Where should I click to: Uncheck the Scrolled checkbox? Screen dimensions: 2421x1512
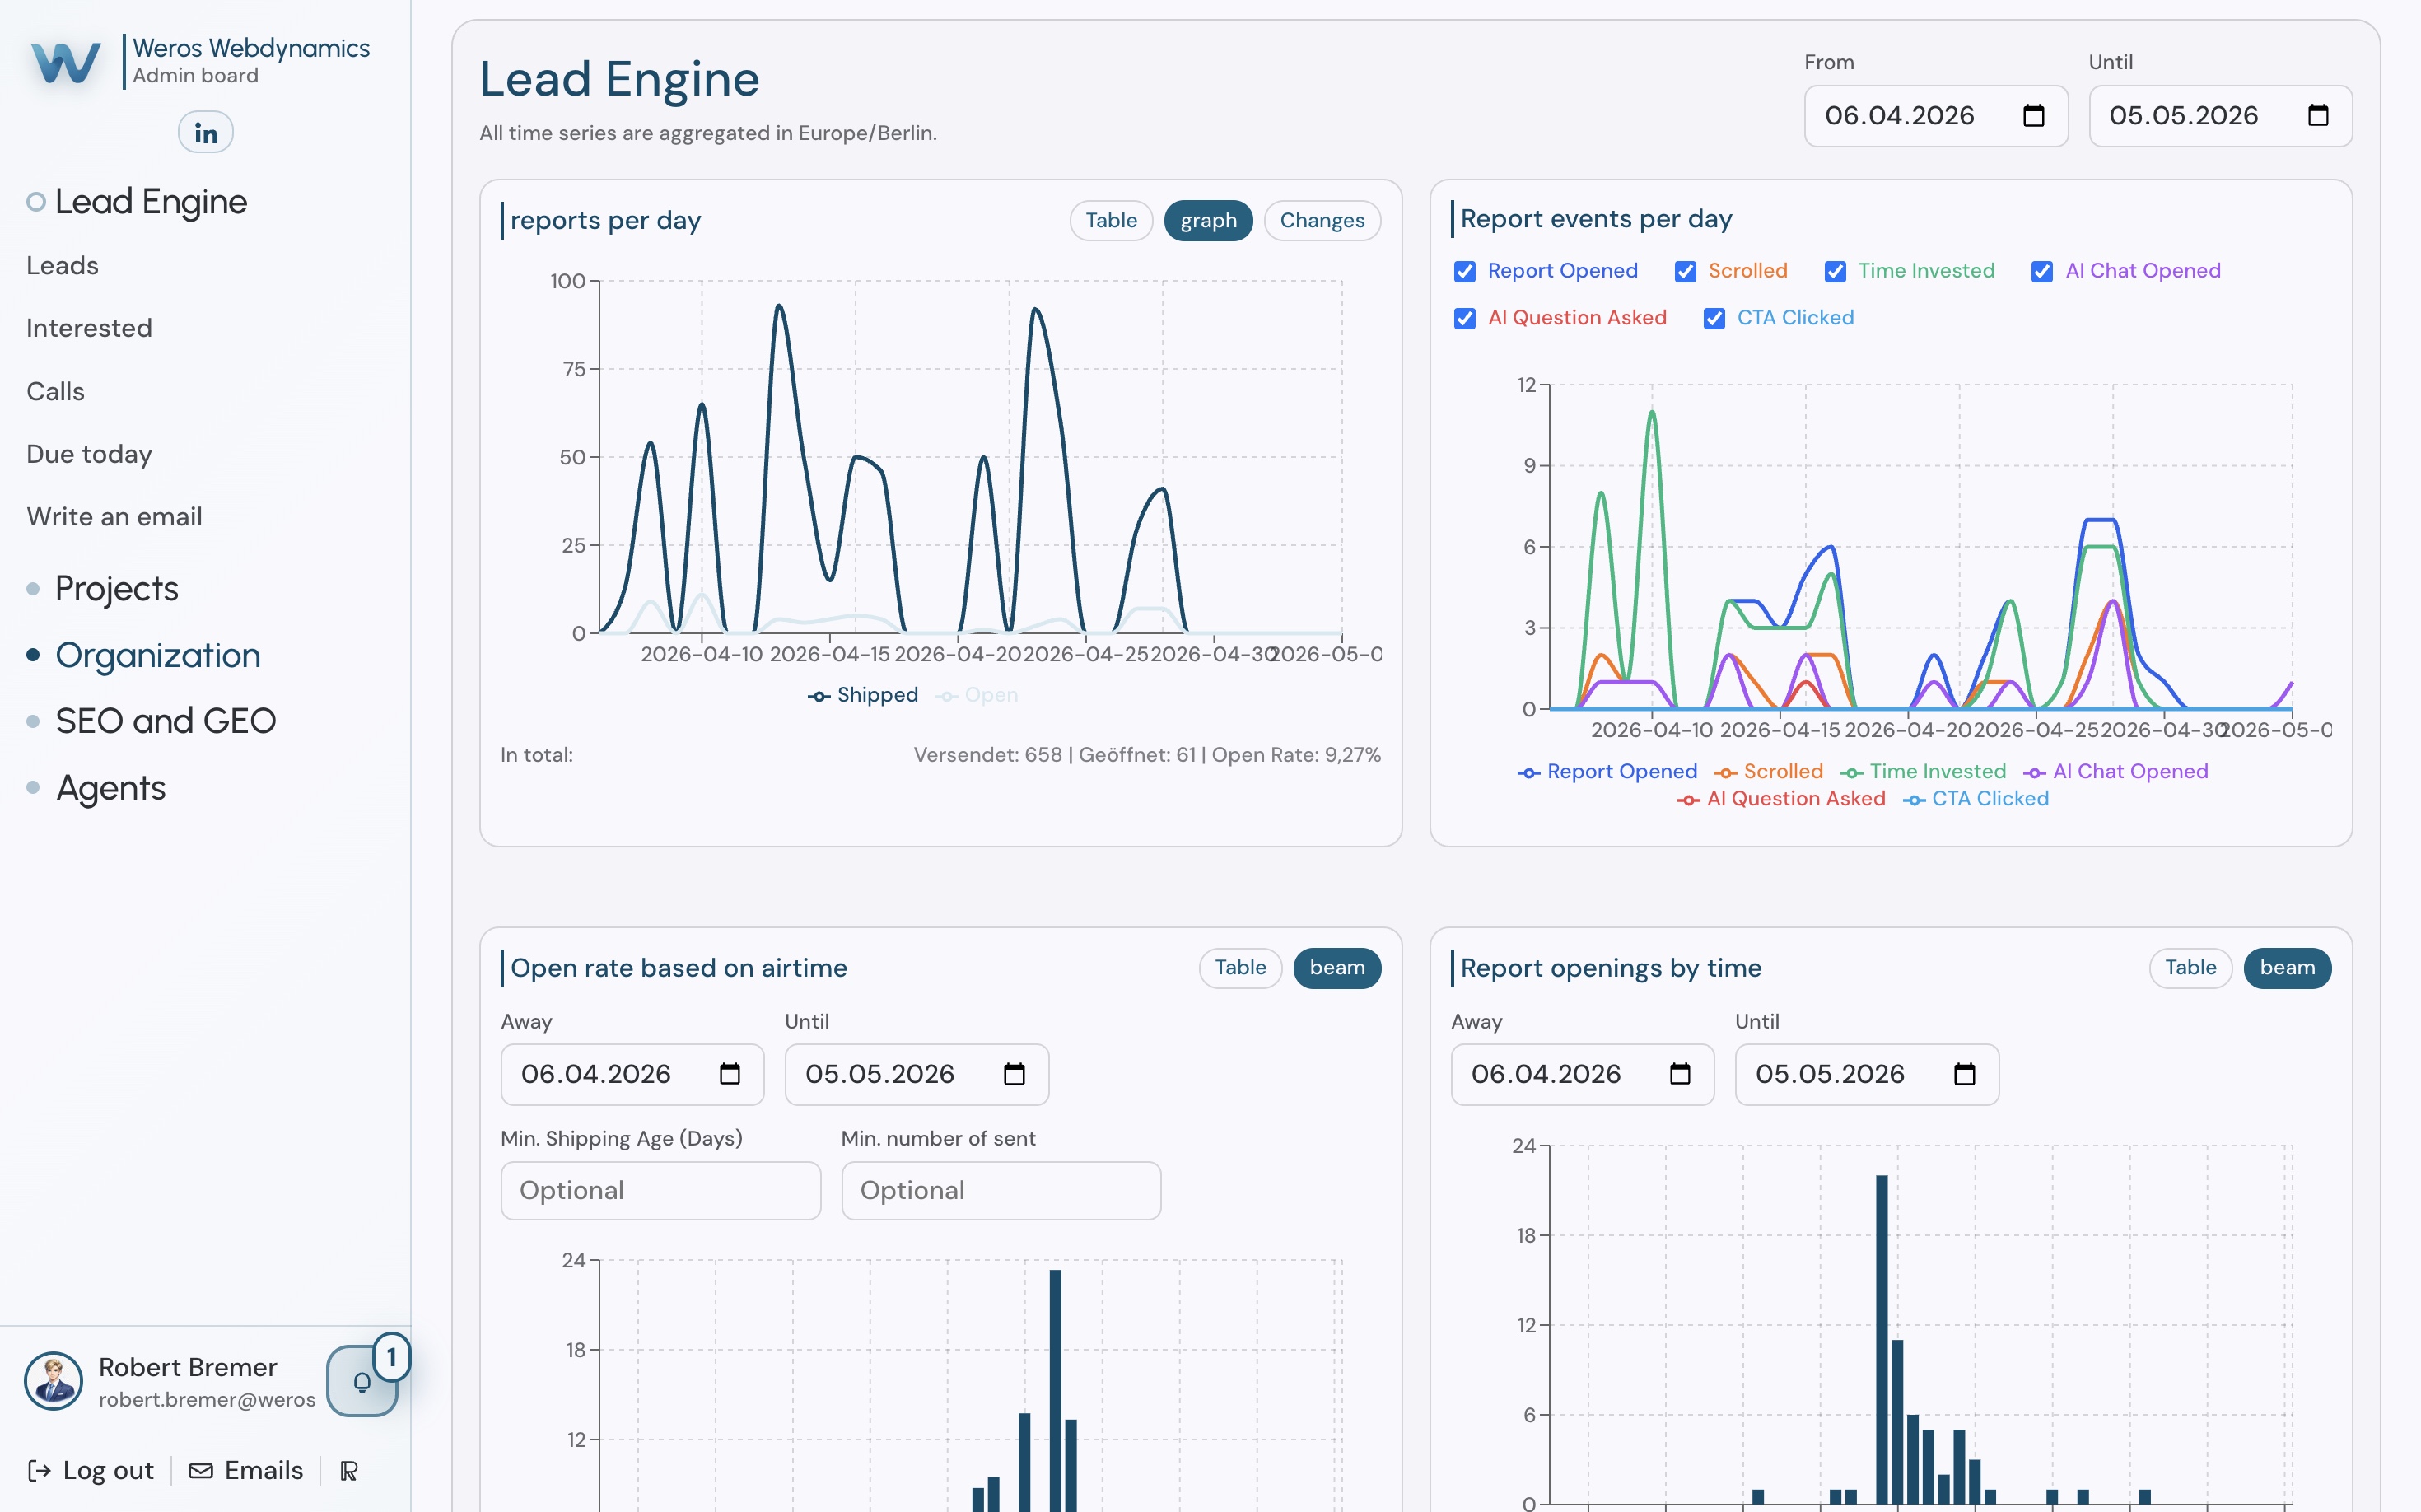(1685, 272)
